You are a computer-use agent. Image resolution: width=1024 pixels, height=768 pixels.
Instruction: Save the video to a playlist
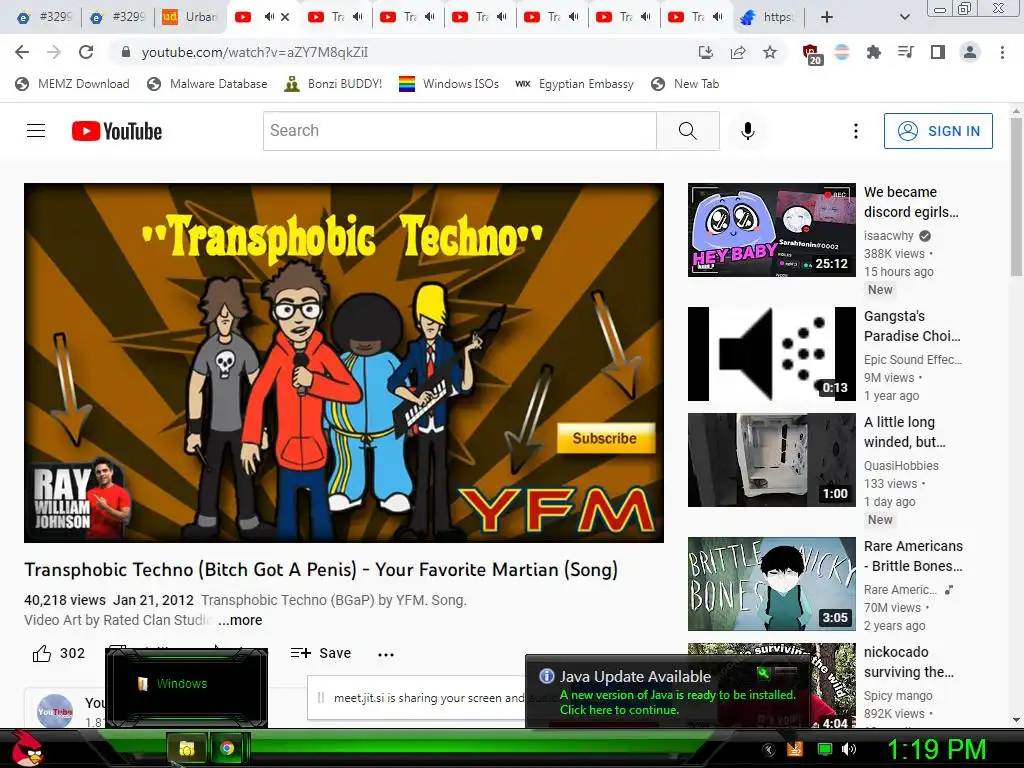pyautogui.click(x=321, y=653)
